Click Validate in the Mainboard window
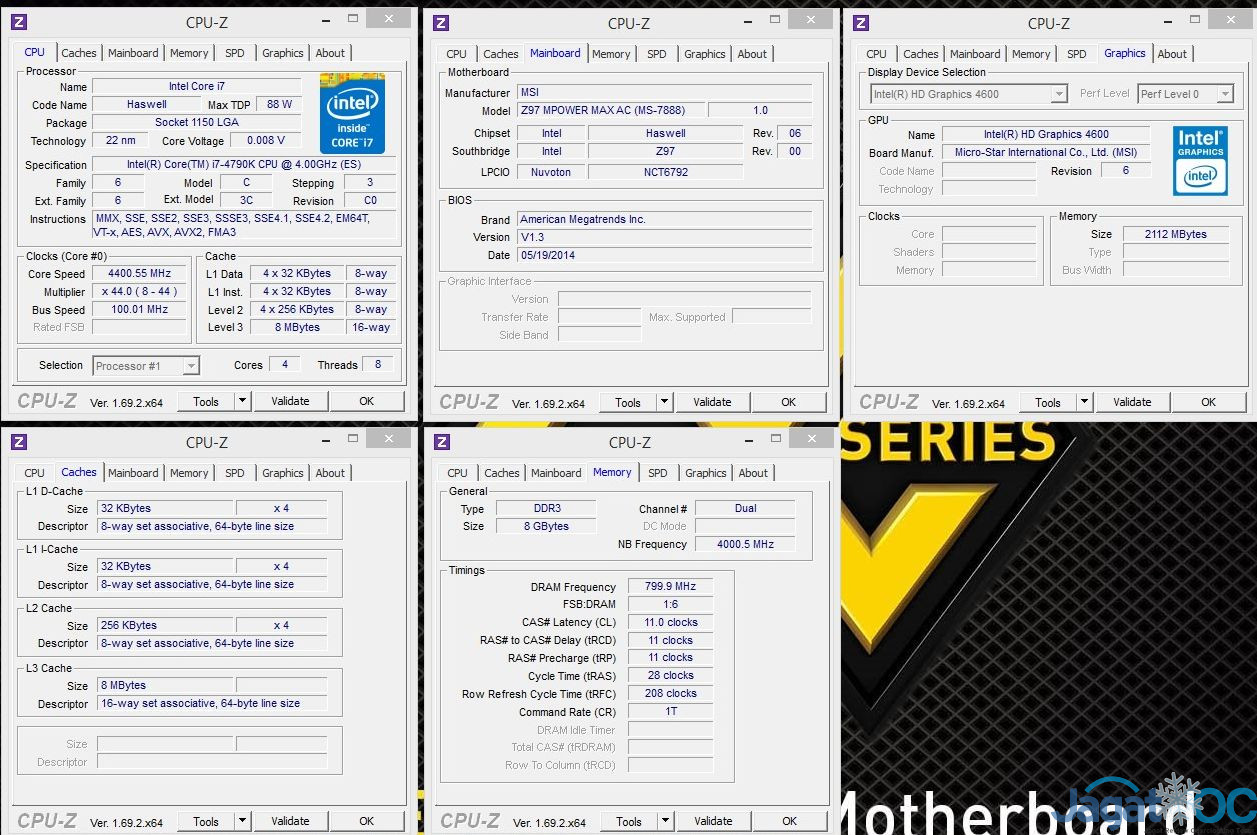The image size is (1257, 835). pyautogui.click(x=712, y=402)
